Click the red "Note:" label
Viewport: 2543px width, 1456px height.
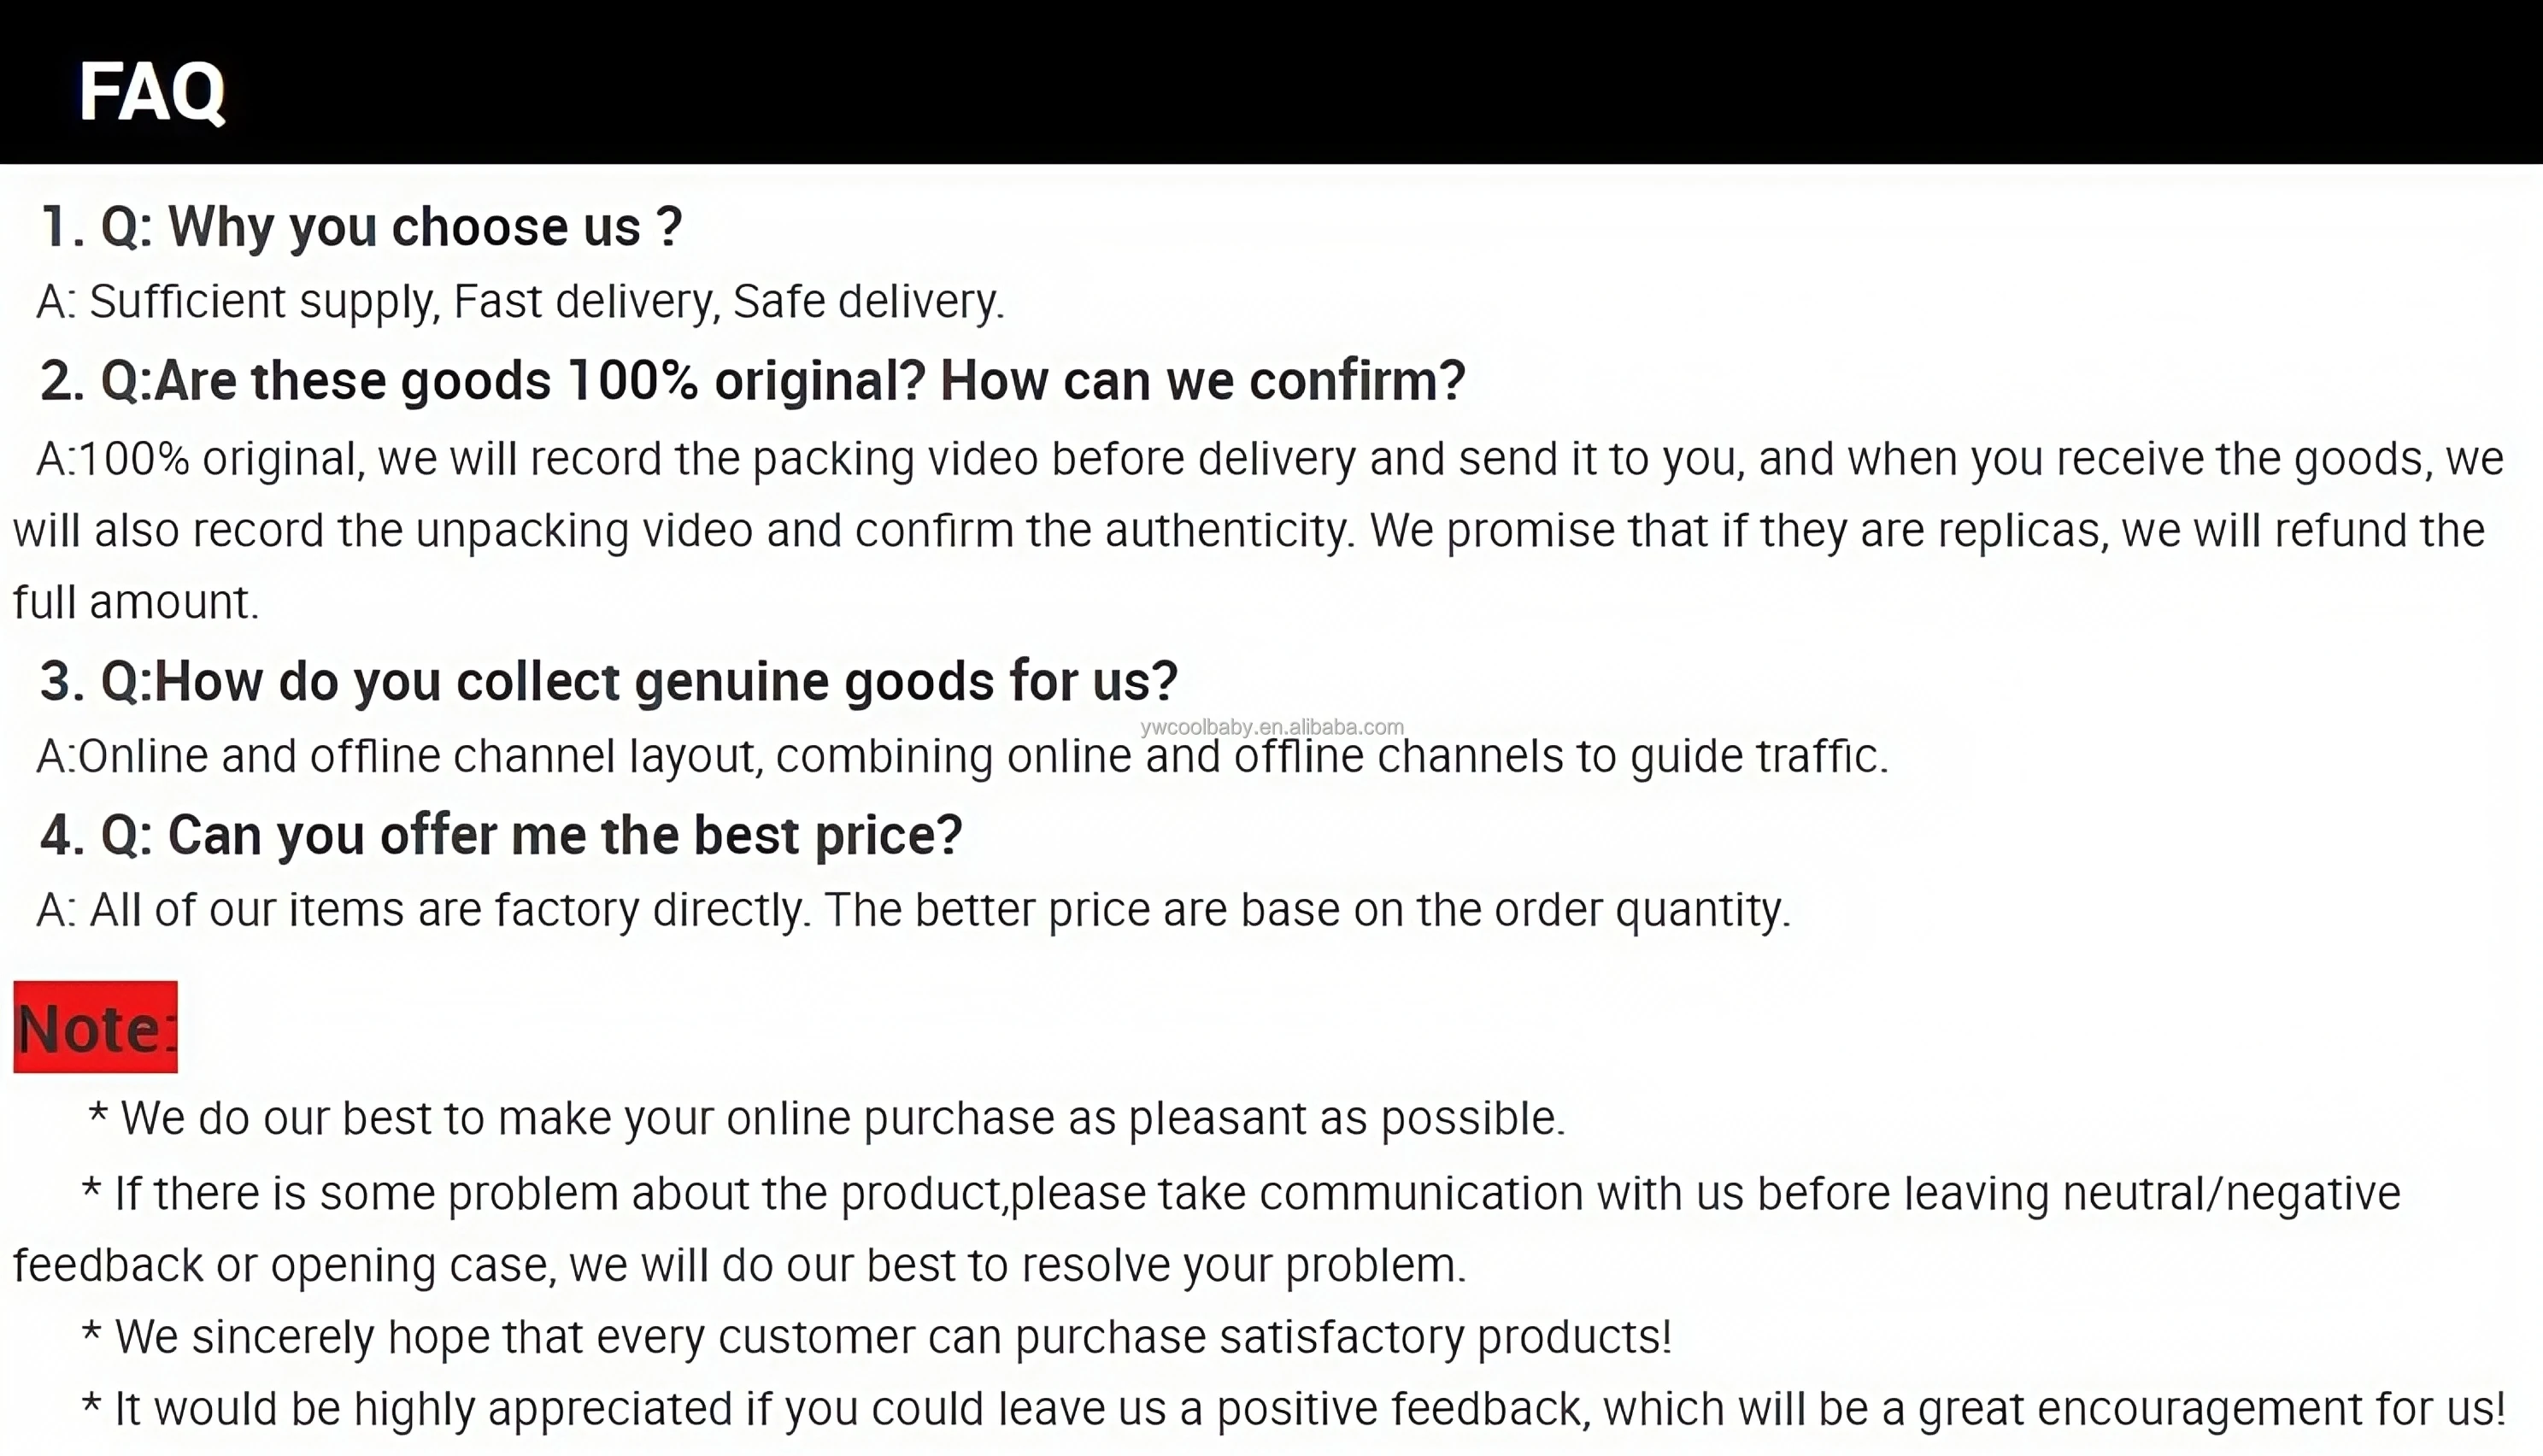point(95,1027)
